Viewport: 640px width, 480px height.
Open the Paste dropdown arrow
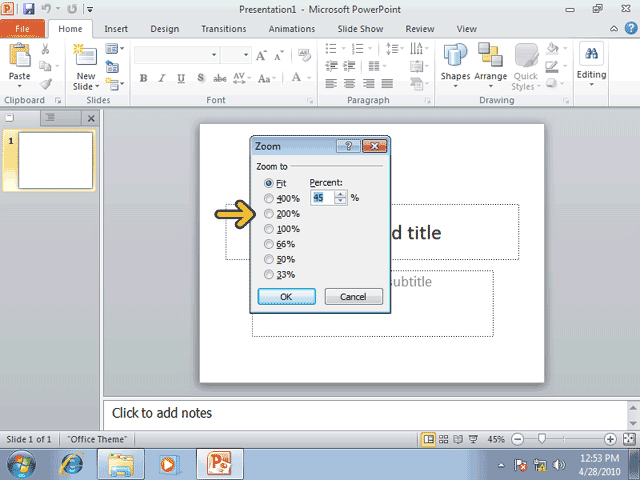20,86
